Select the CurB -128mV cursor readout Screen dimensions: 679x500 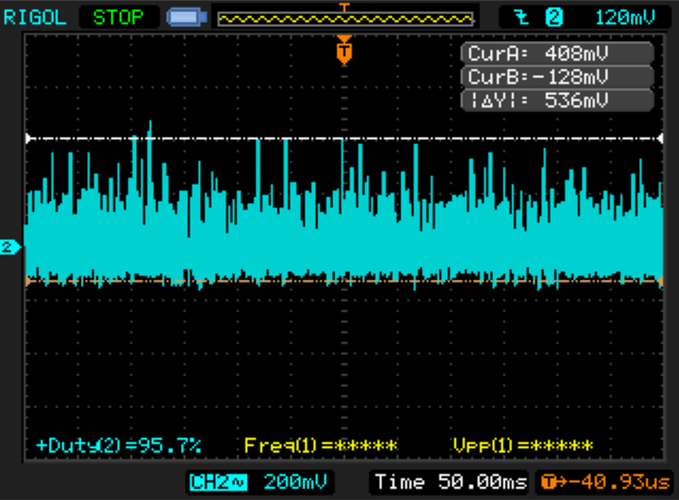[558, 77]
